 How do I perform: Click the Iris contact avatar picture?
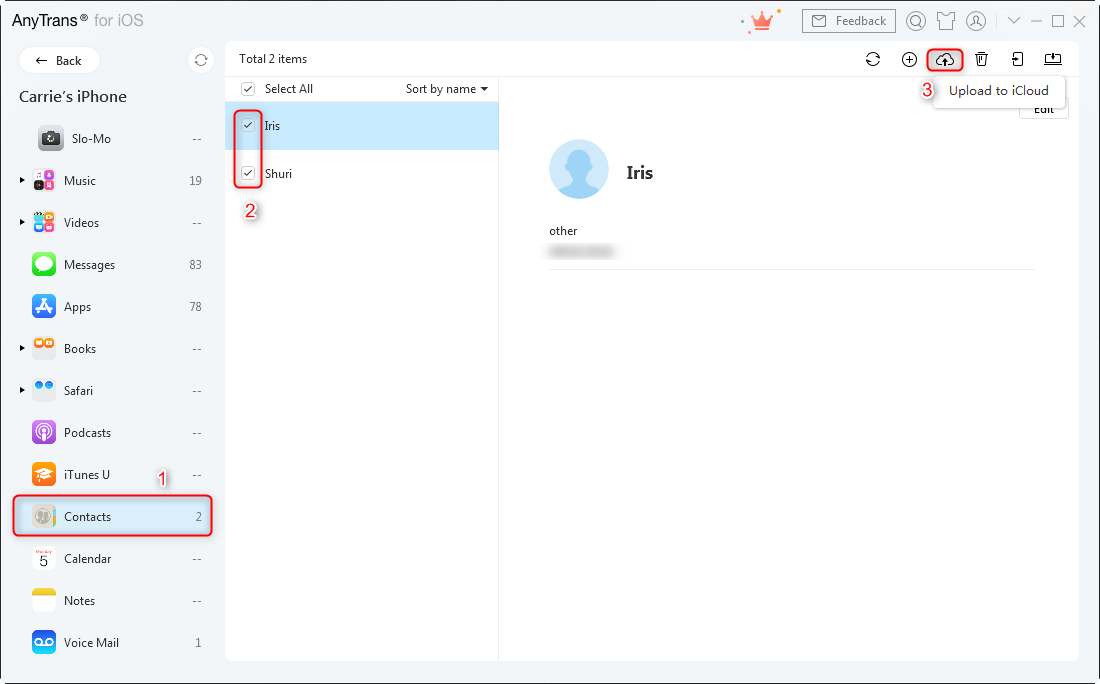point(579,169)
